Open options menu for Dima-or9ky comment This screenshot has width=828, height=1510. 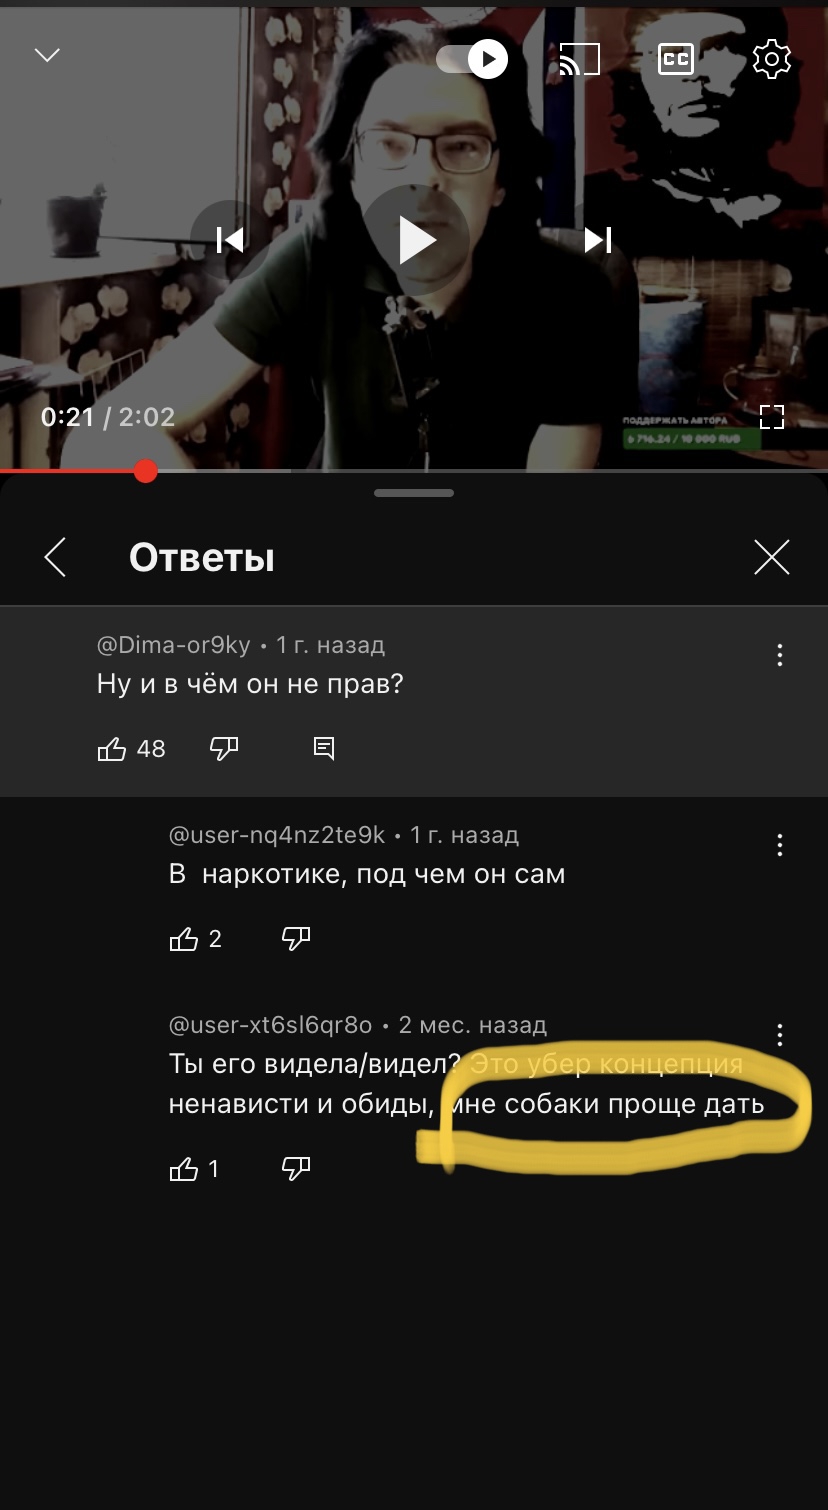coord(780,655)
